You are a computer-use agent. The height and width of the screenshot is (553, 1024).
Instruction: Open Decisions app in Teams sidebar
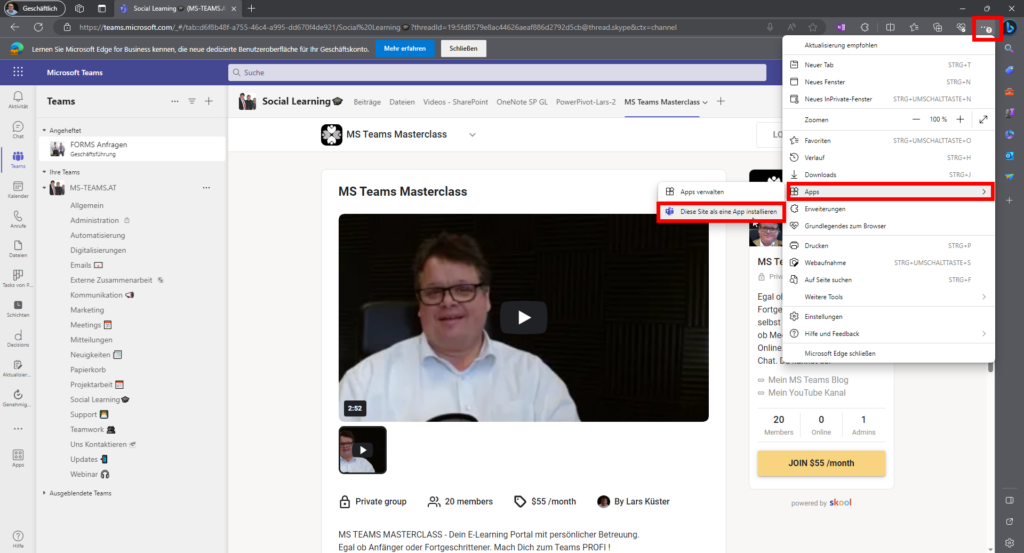click(x=18, y=338)
